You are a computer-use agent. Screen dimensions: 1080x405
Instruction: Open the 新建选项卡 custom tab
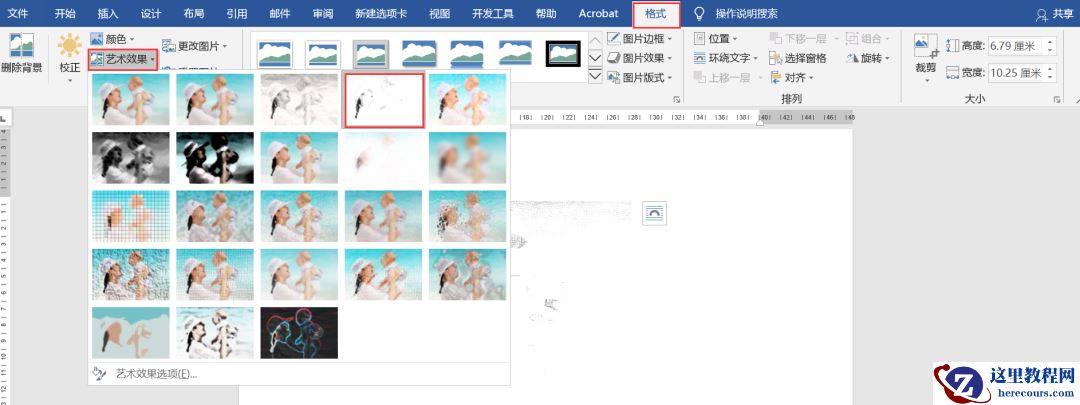click(x=381, y=14)
